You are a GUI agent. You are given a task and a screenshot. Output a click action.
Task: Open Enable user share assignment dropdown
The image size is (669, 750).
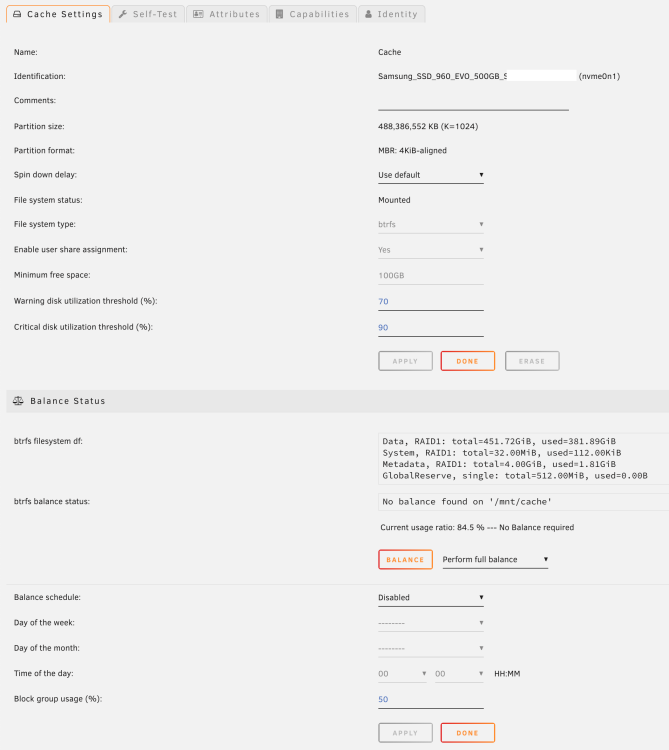pyautogui.click(x=431, y=250)
